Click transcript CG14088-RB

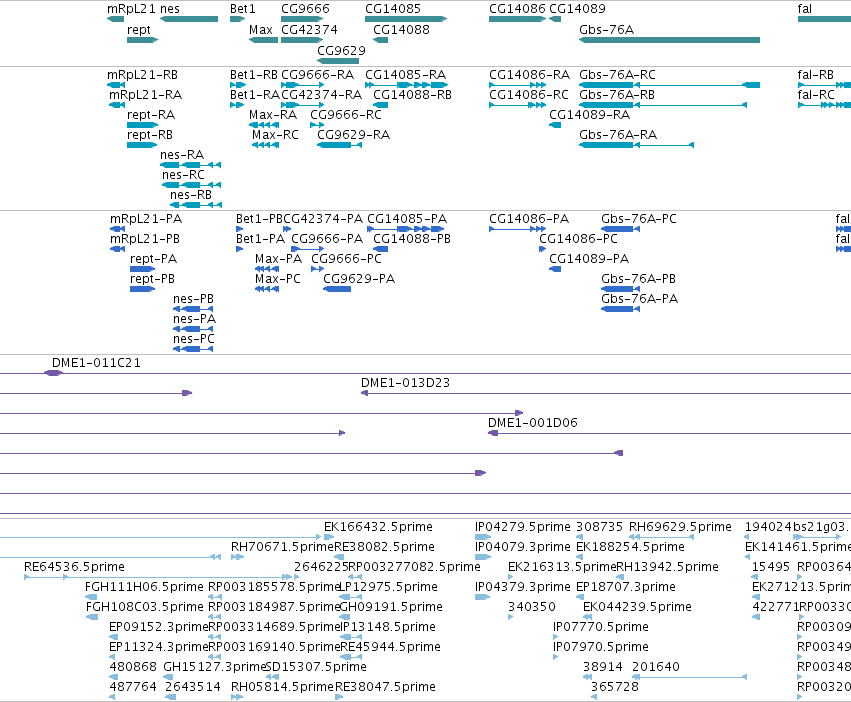click(x=412, y=95)
